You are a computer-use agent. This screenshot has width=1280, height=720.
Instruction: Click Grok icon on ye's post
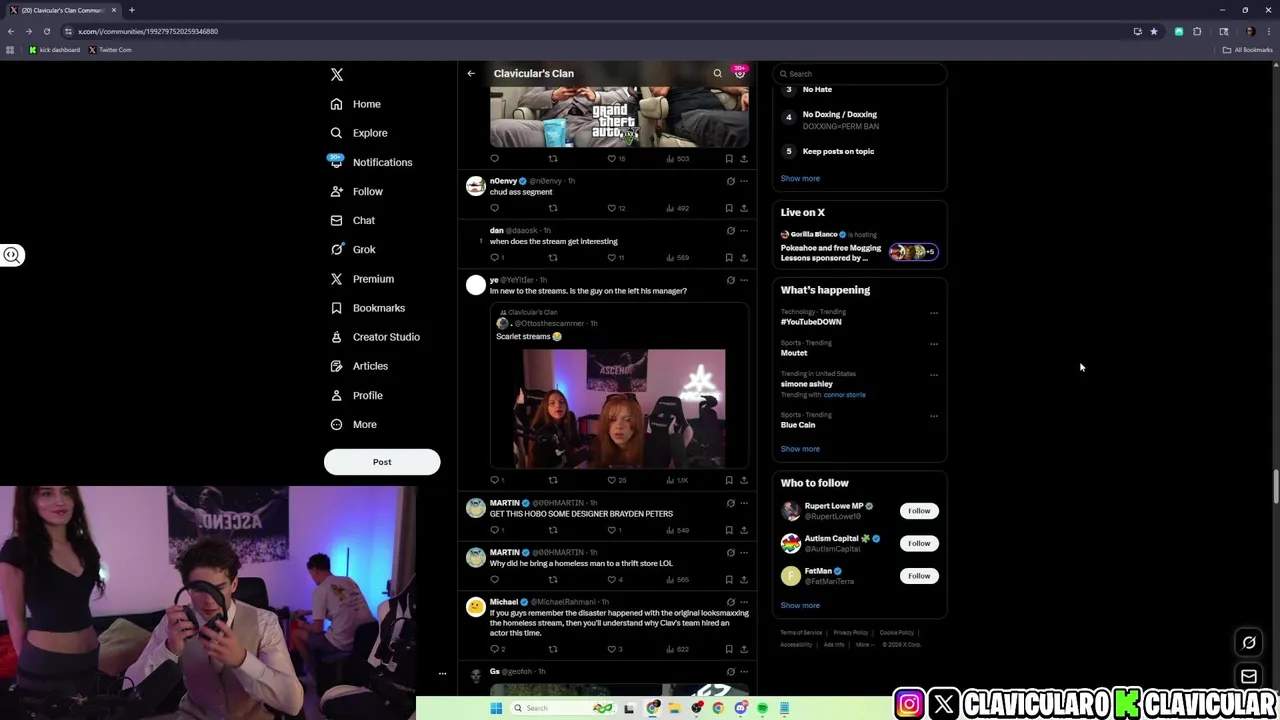[730, 280]
